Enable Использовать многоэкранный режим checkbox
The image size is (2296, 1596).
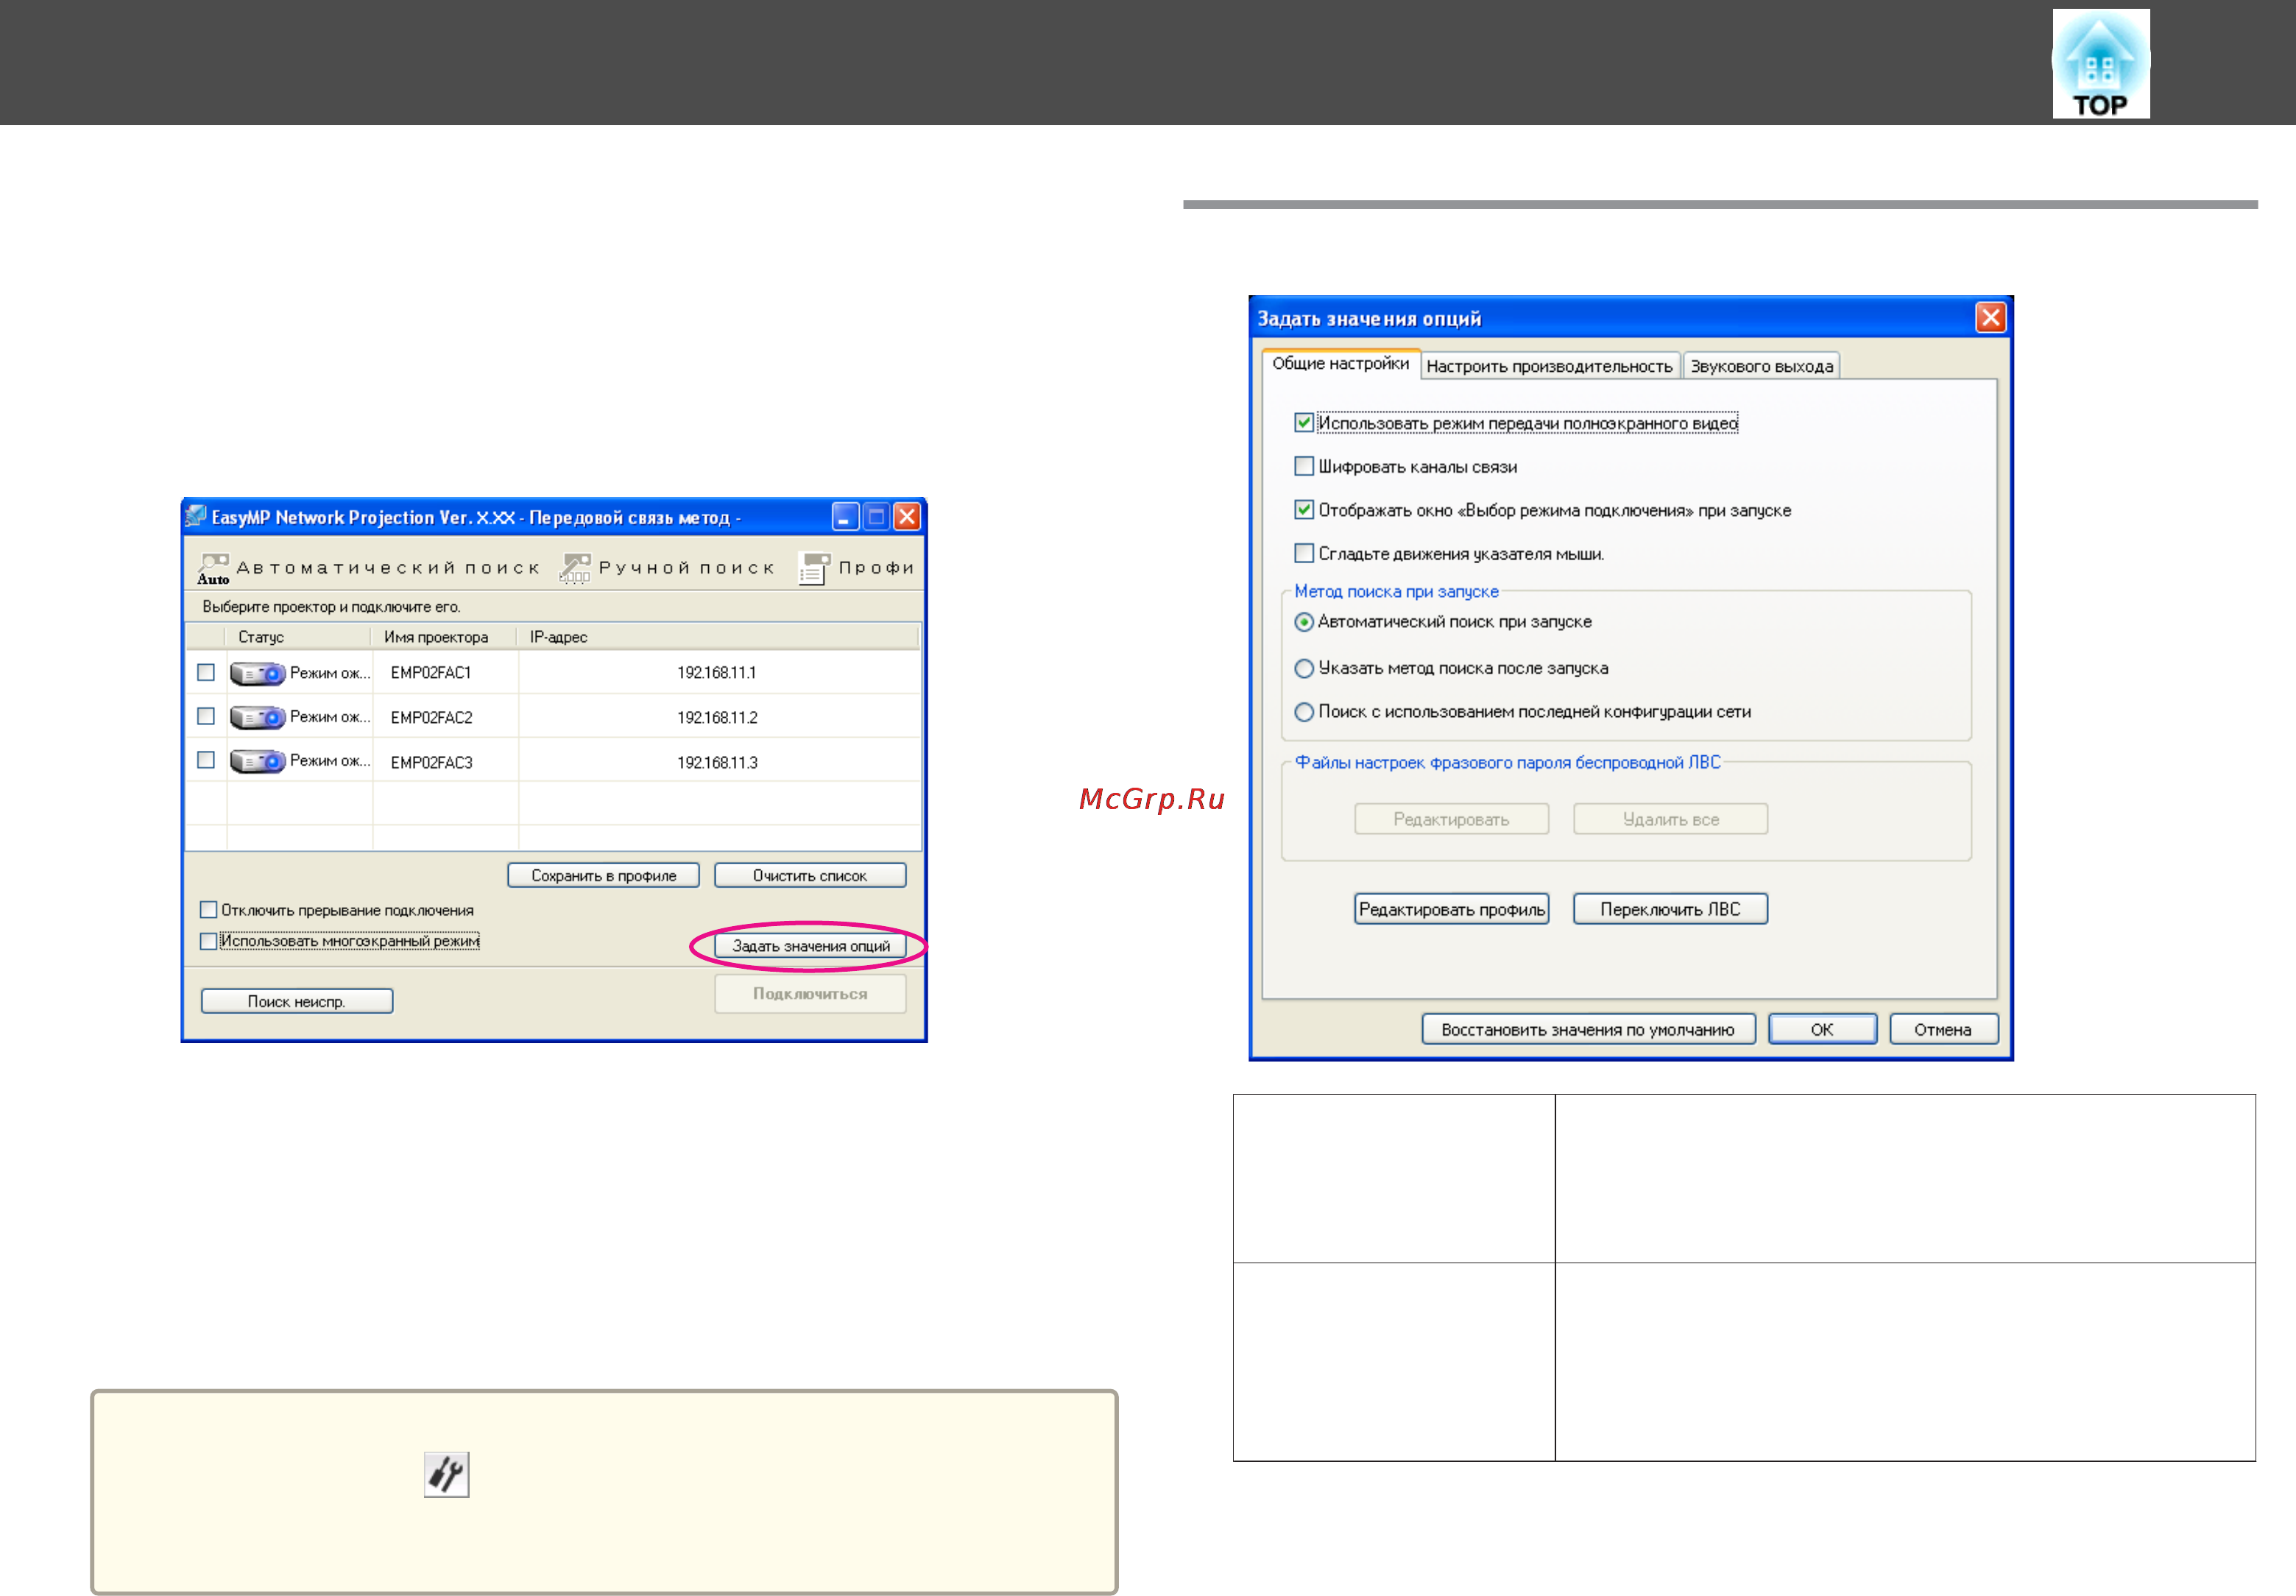[x=208, y=941]
